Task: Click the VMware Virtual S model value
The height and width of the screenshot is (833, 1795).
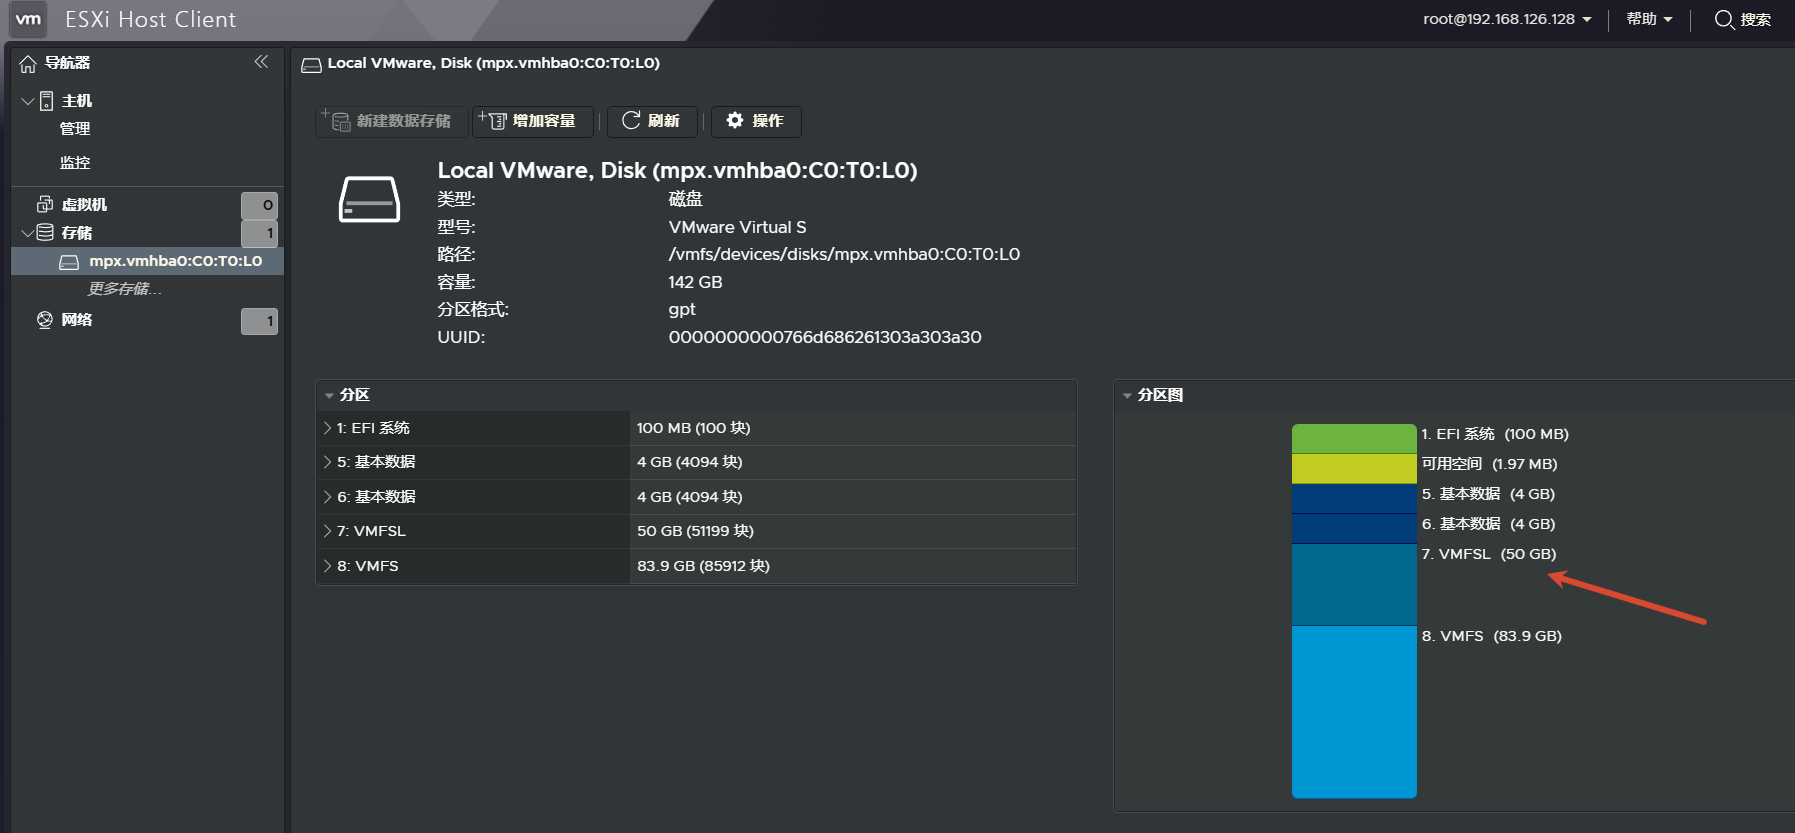Action: [737, 227]
